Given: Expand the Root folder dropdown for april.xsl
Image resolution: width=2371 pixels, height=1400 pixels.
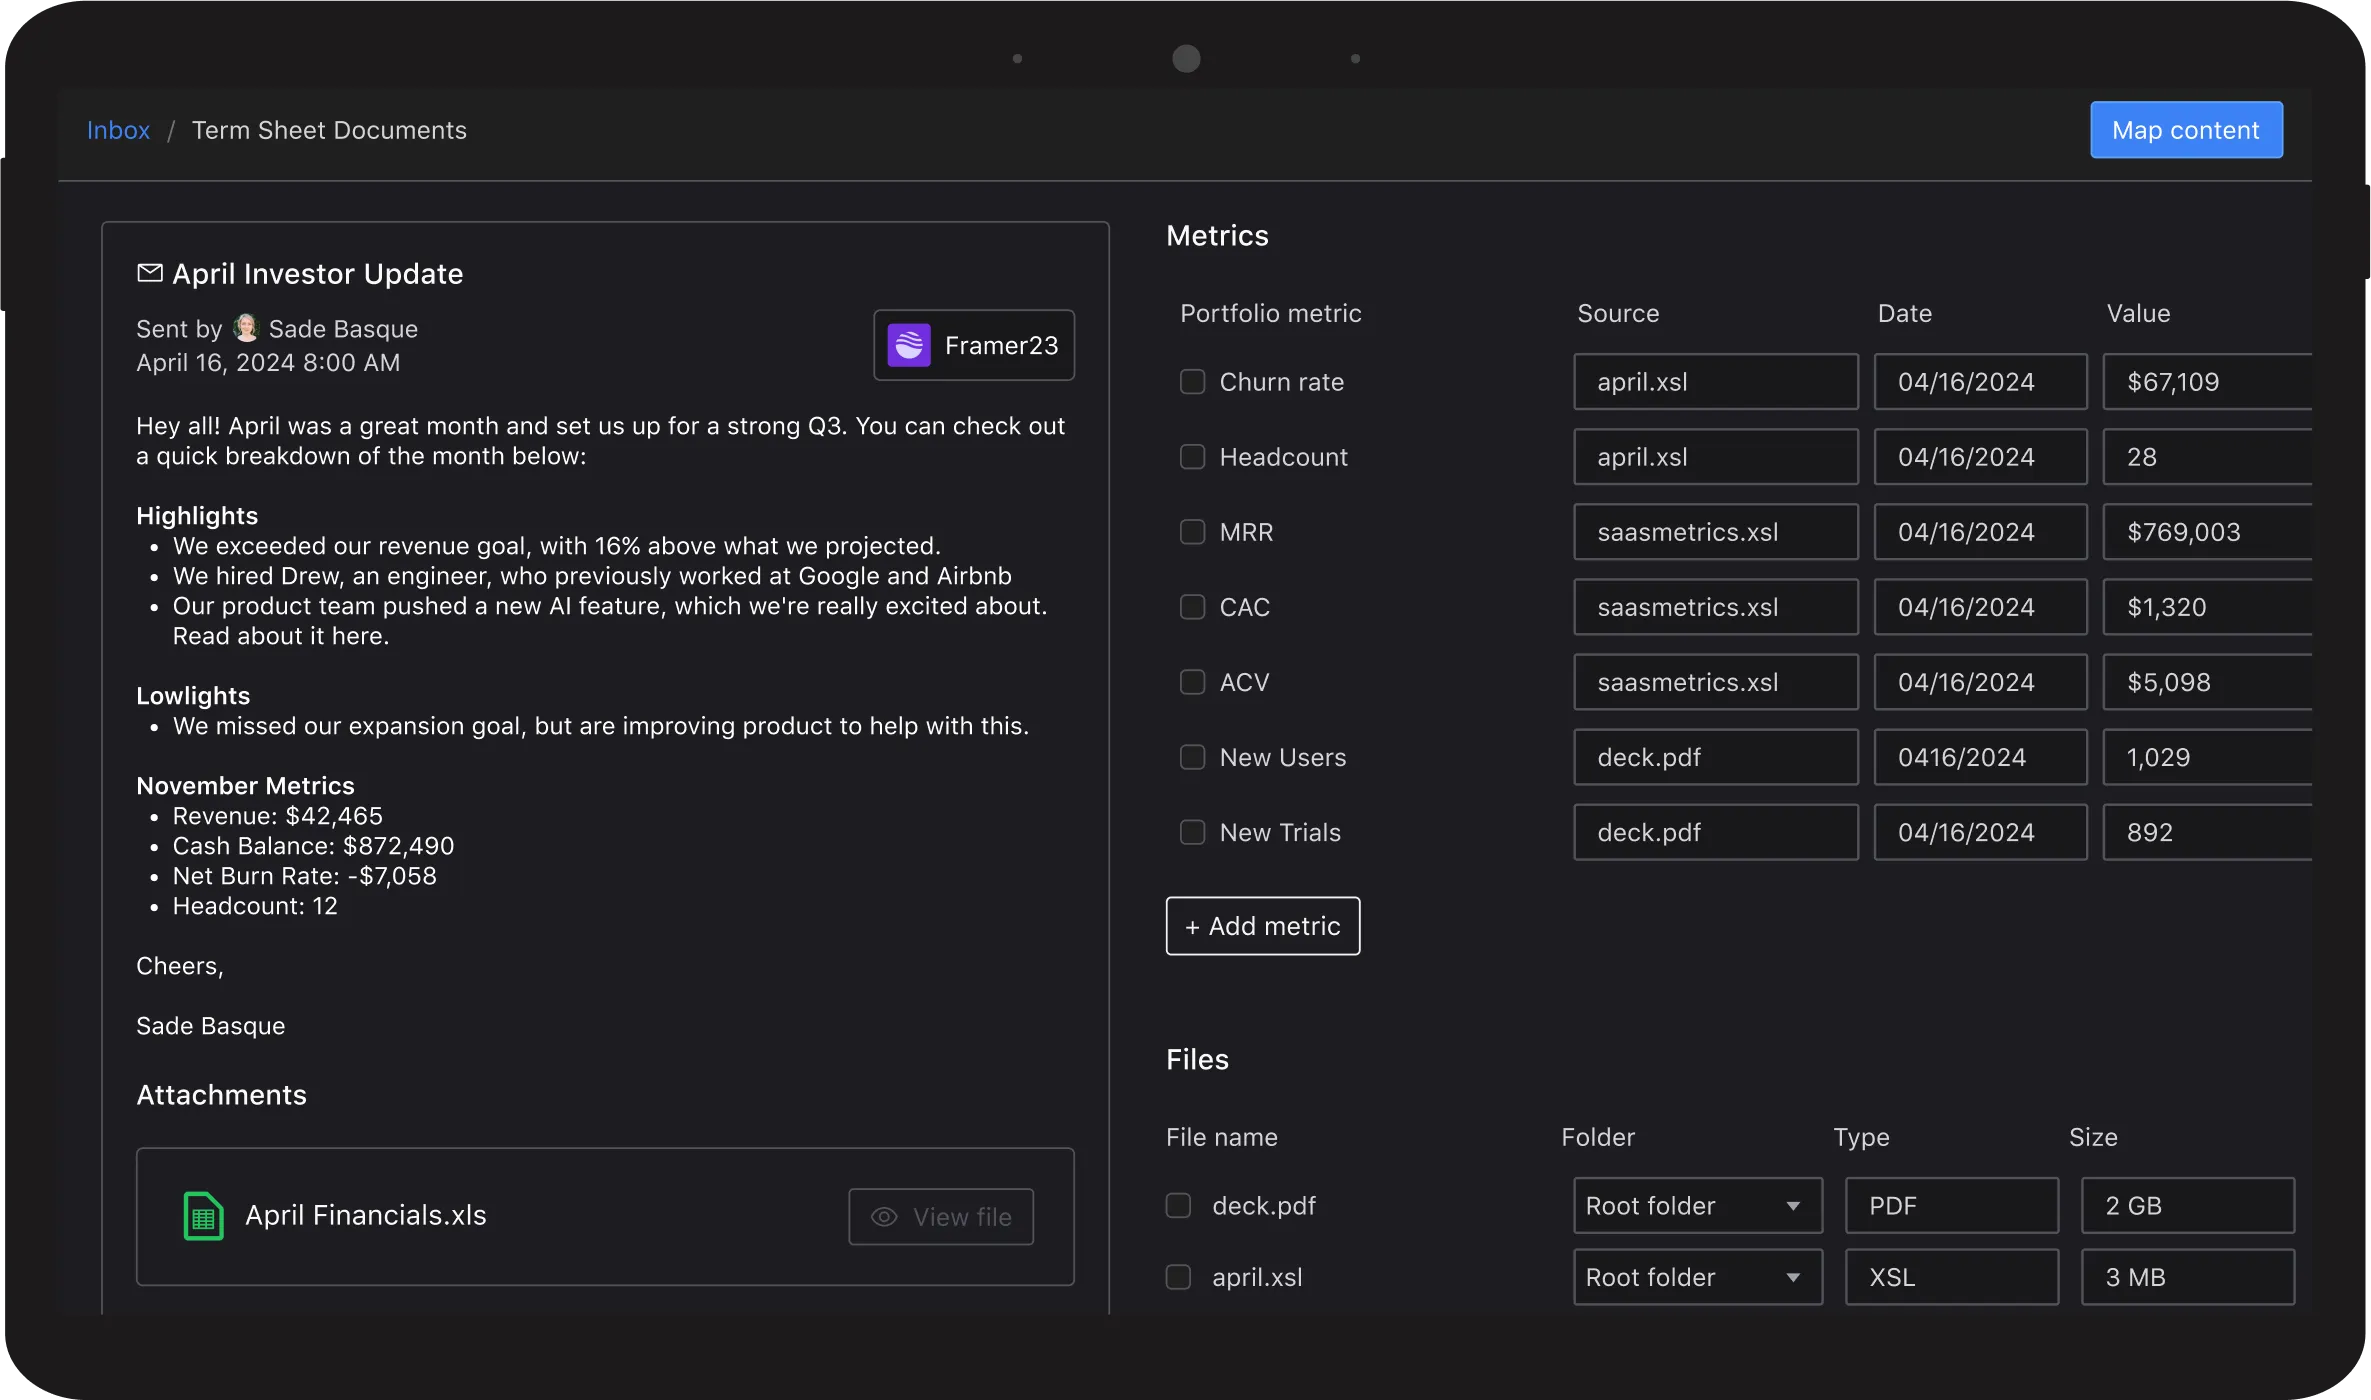Looking at the screenshot, I should (x=1697, y=1277).
